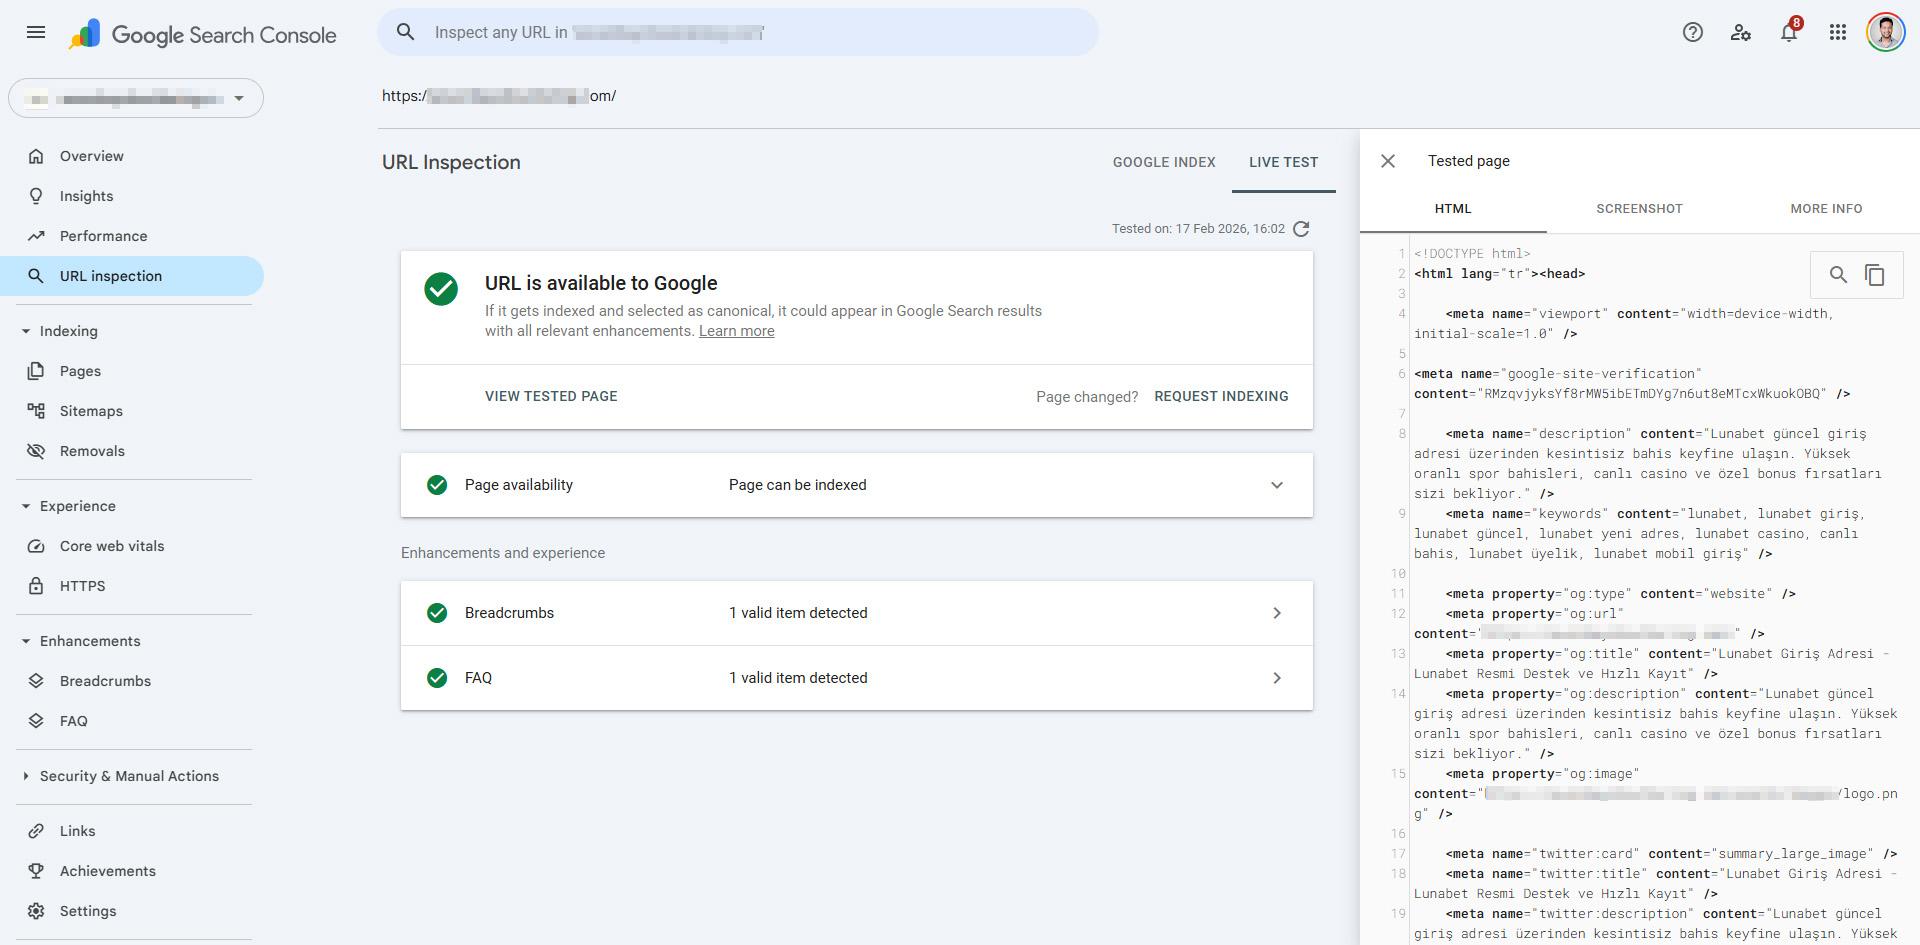
Task: Copy the tested page HTML code
Action: (x=1875, y=275)
